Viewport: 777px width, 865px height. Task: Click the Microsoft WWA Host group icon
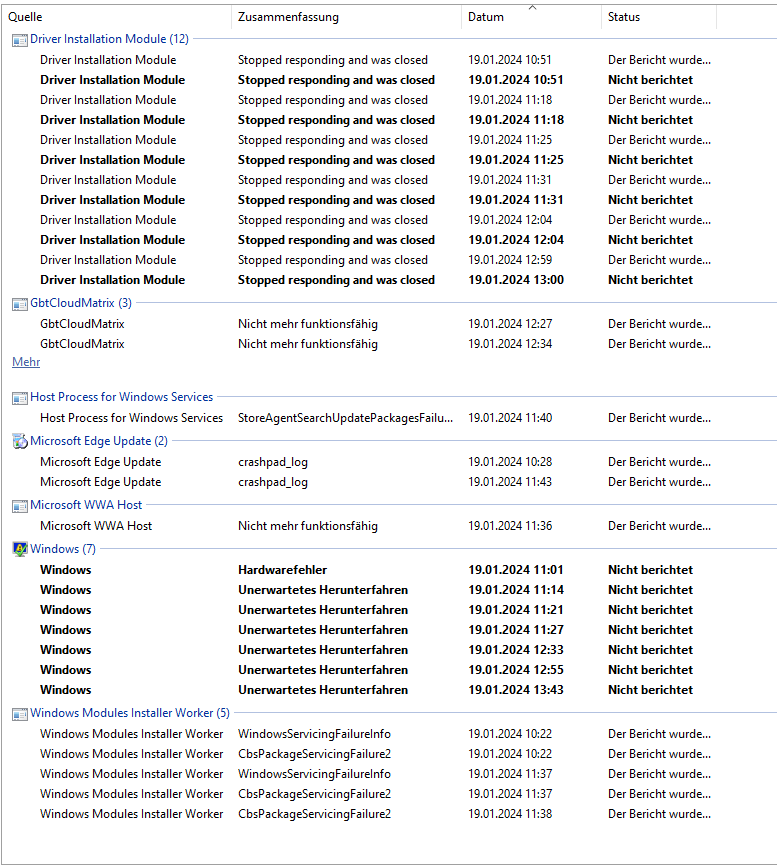(x=20, y=506)
